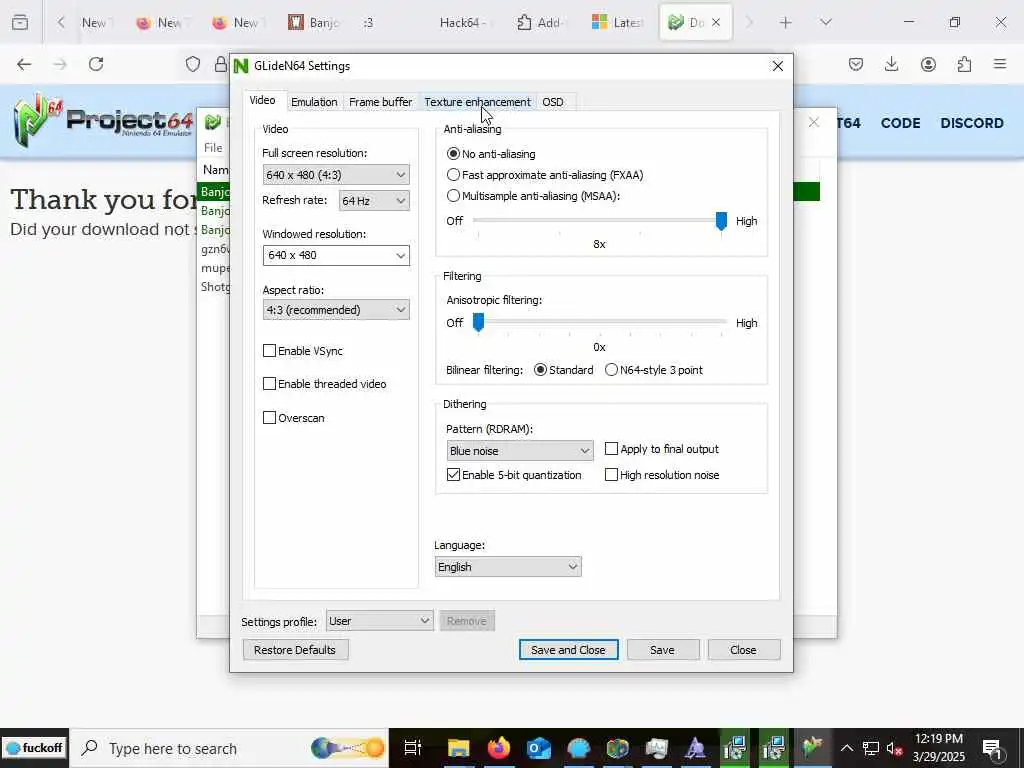Open Full screen resolution dropdown
The image size is (1024, 768).
[336, 175]
